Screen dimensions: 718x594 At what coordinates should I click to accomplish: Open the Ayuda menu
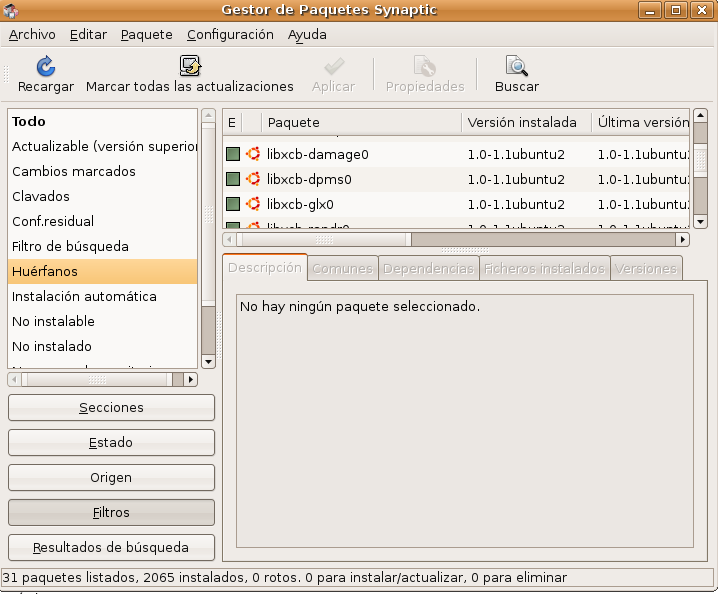[307, 35]
